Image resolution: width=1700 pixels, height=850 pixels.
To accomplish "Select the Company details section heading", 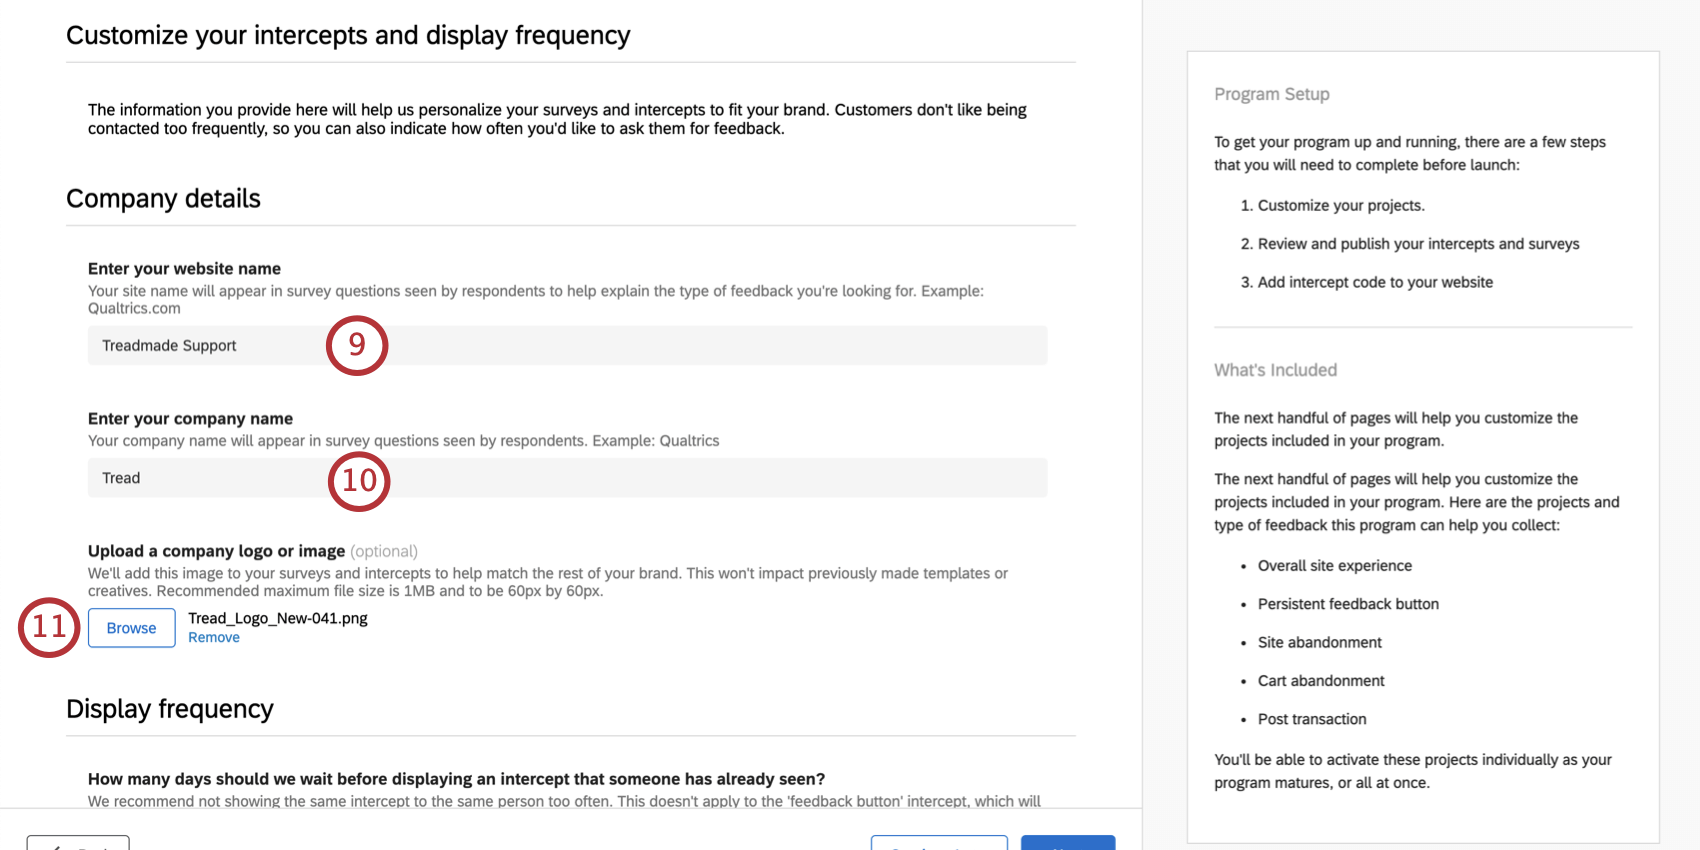I will point(163,198).
